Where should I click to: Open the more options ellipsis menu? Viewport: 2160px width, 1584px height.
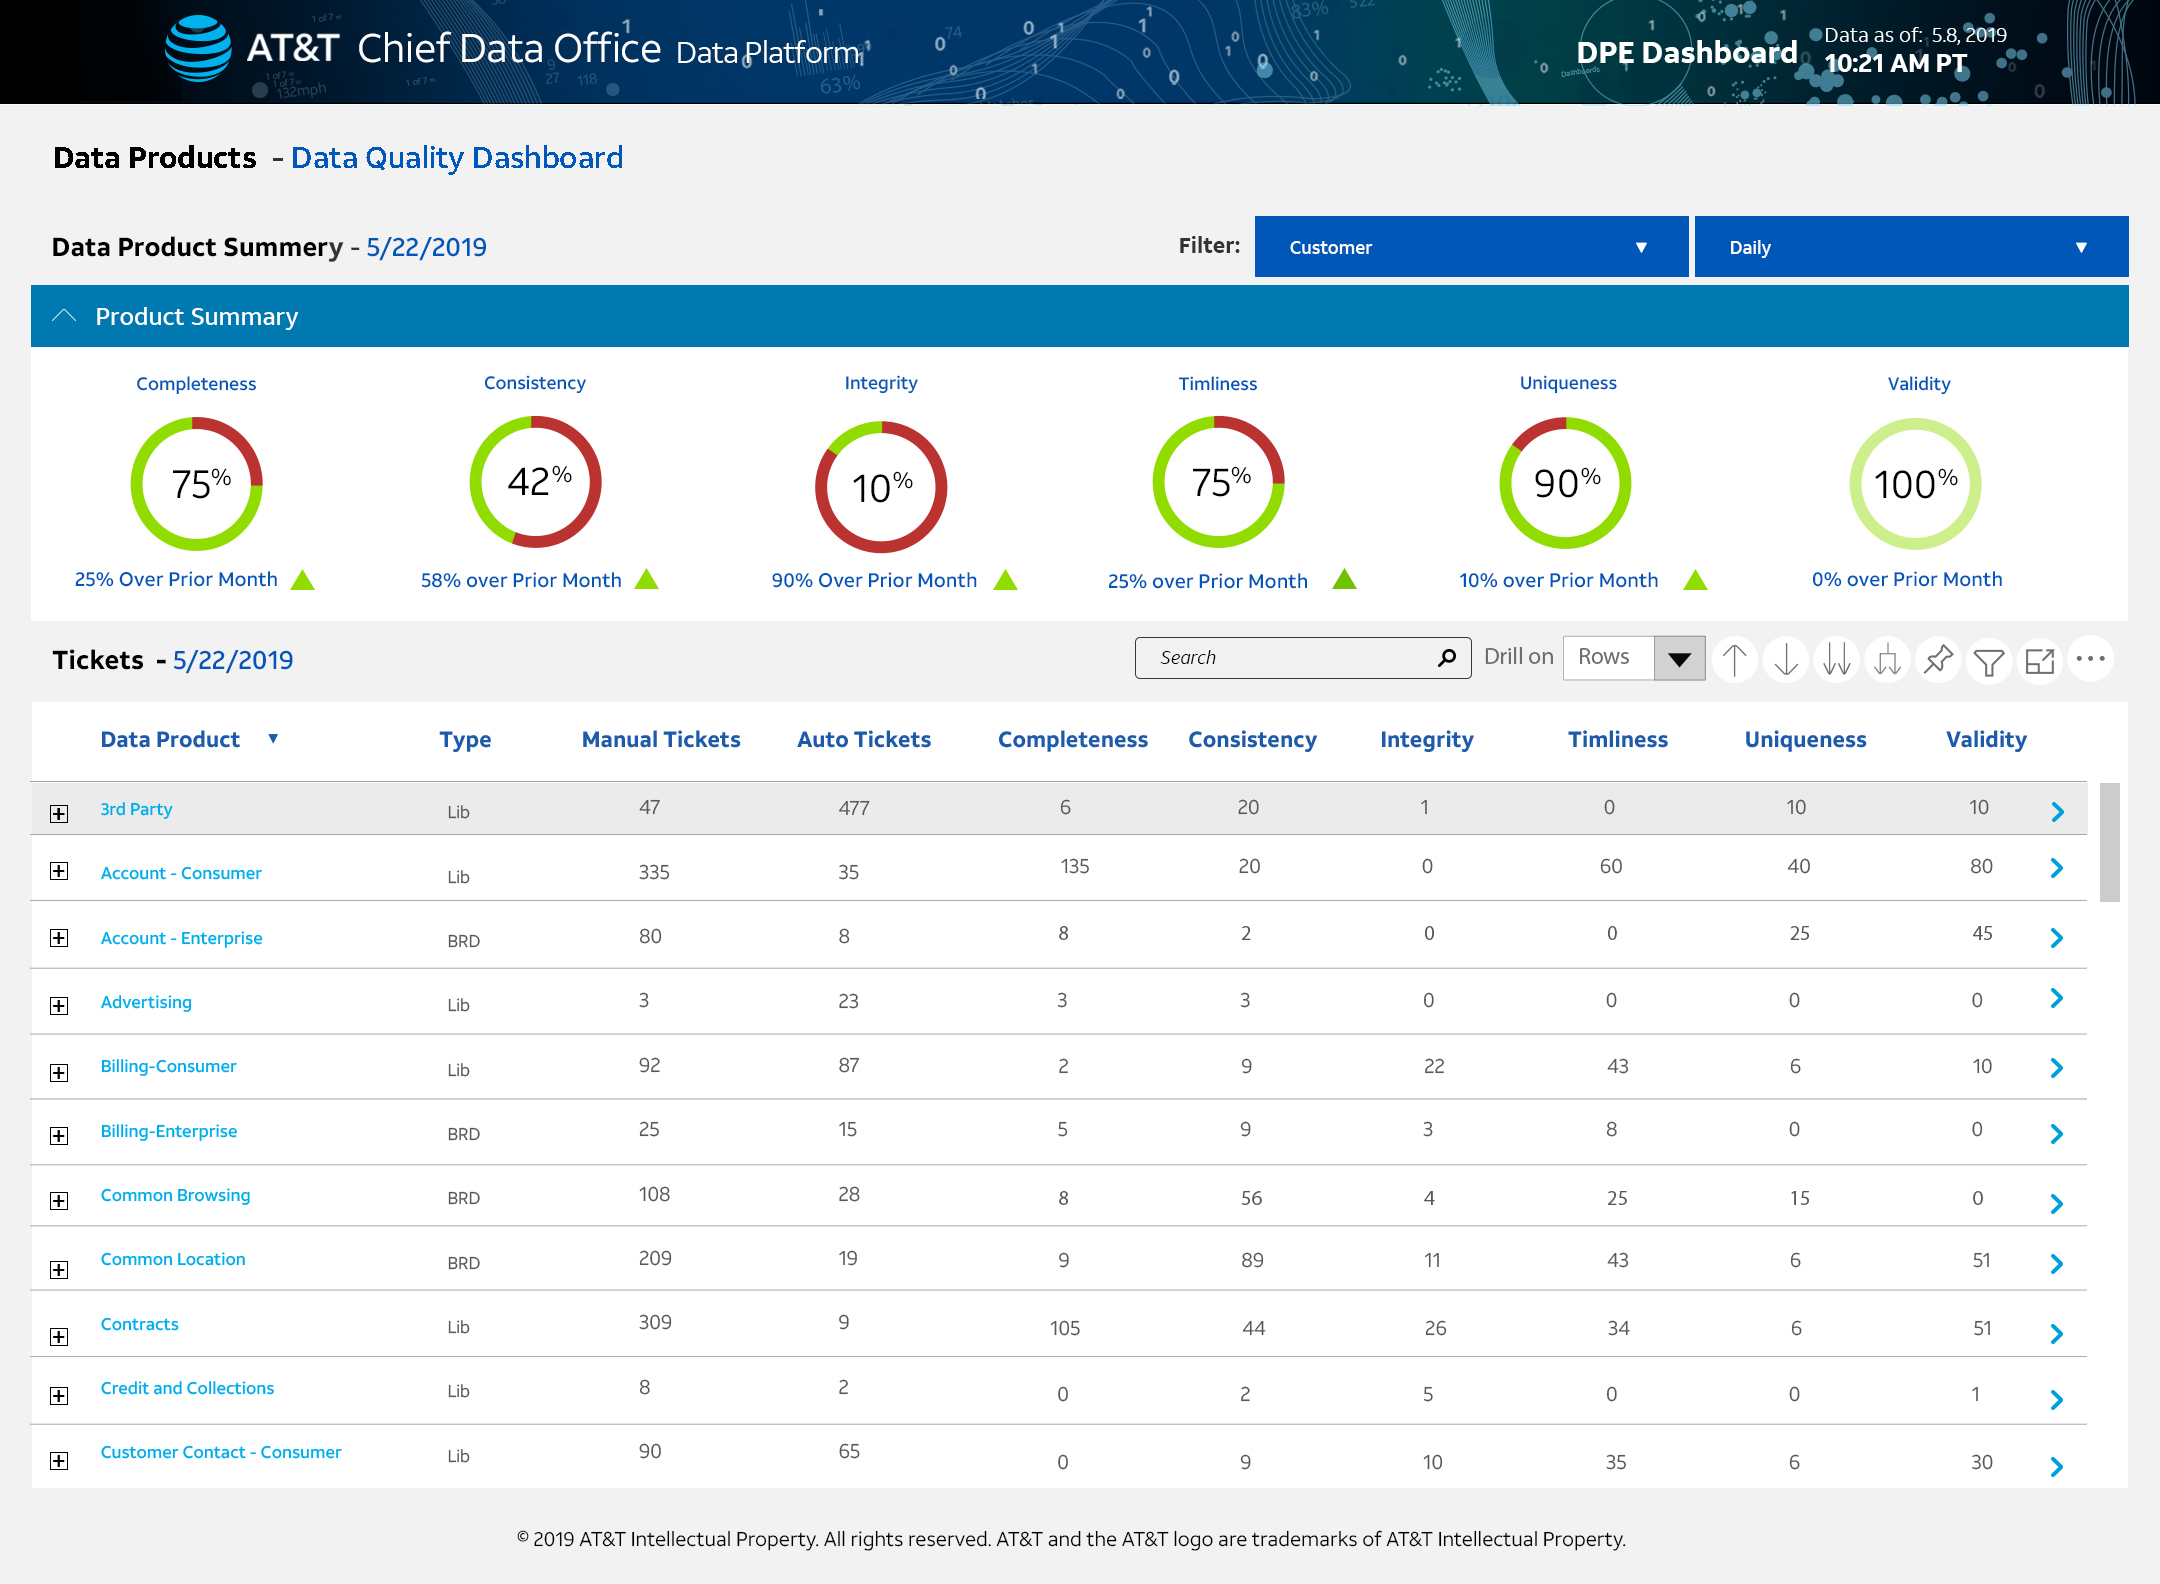pos(2091,659)
